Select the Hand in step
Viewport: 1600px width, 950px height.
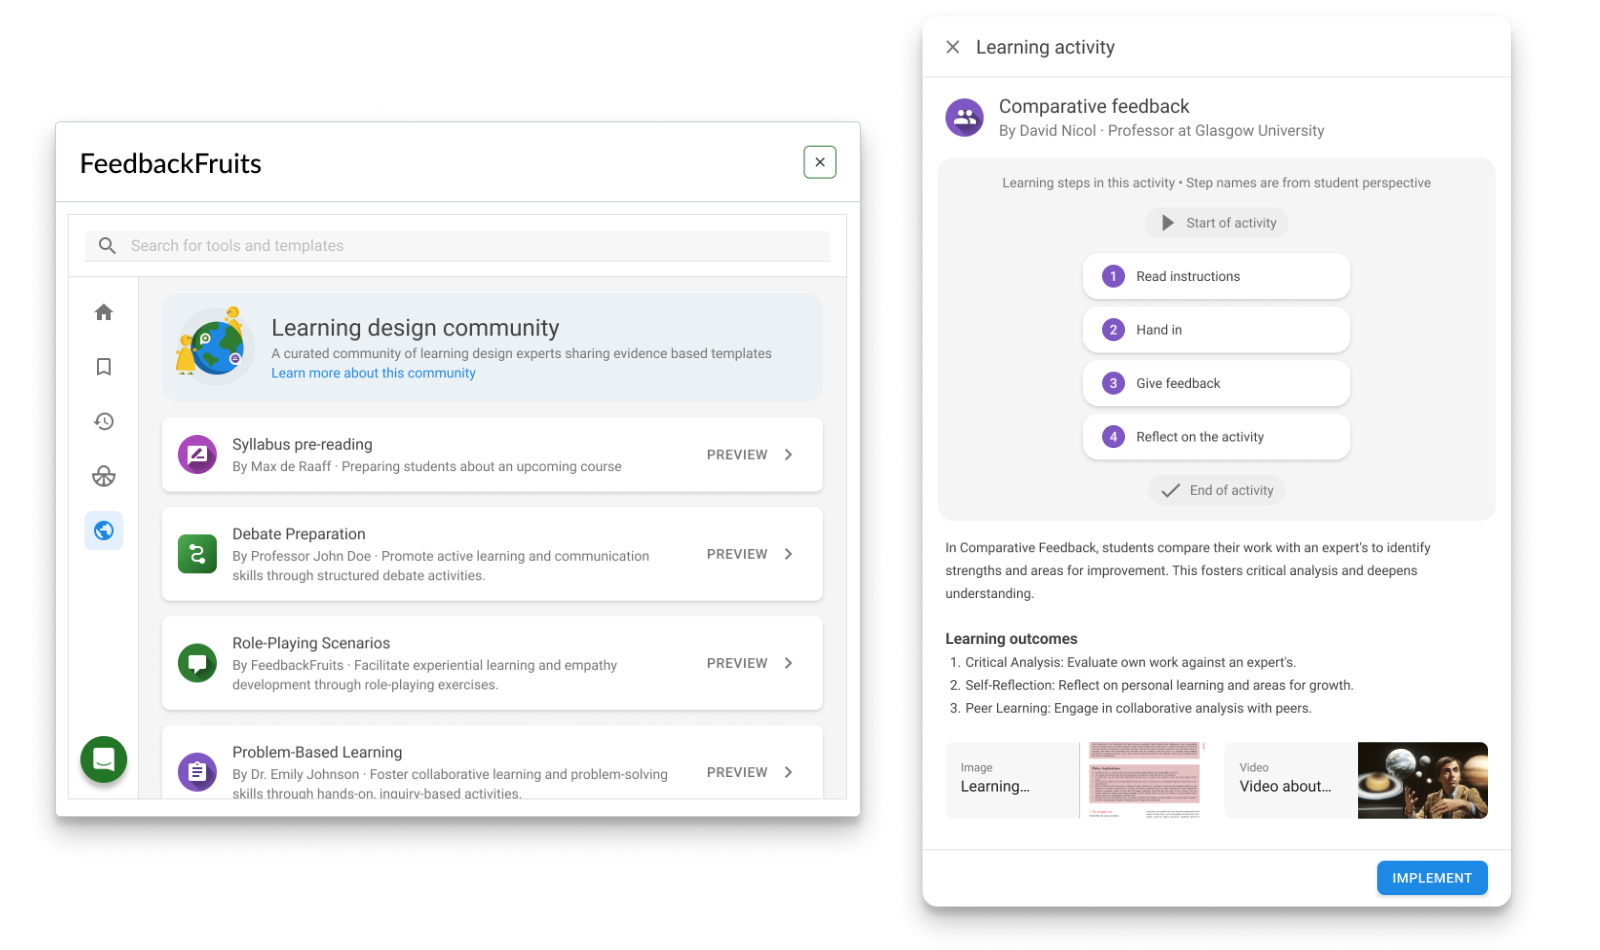pyautogui.click(x=1216, y=330)
